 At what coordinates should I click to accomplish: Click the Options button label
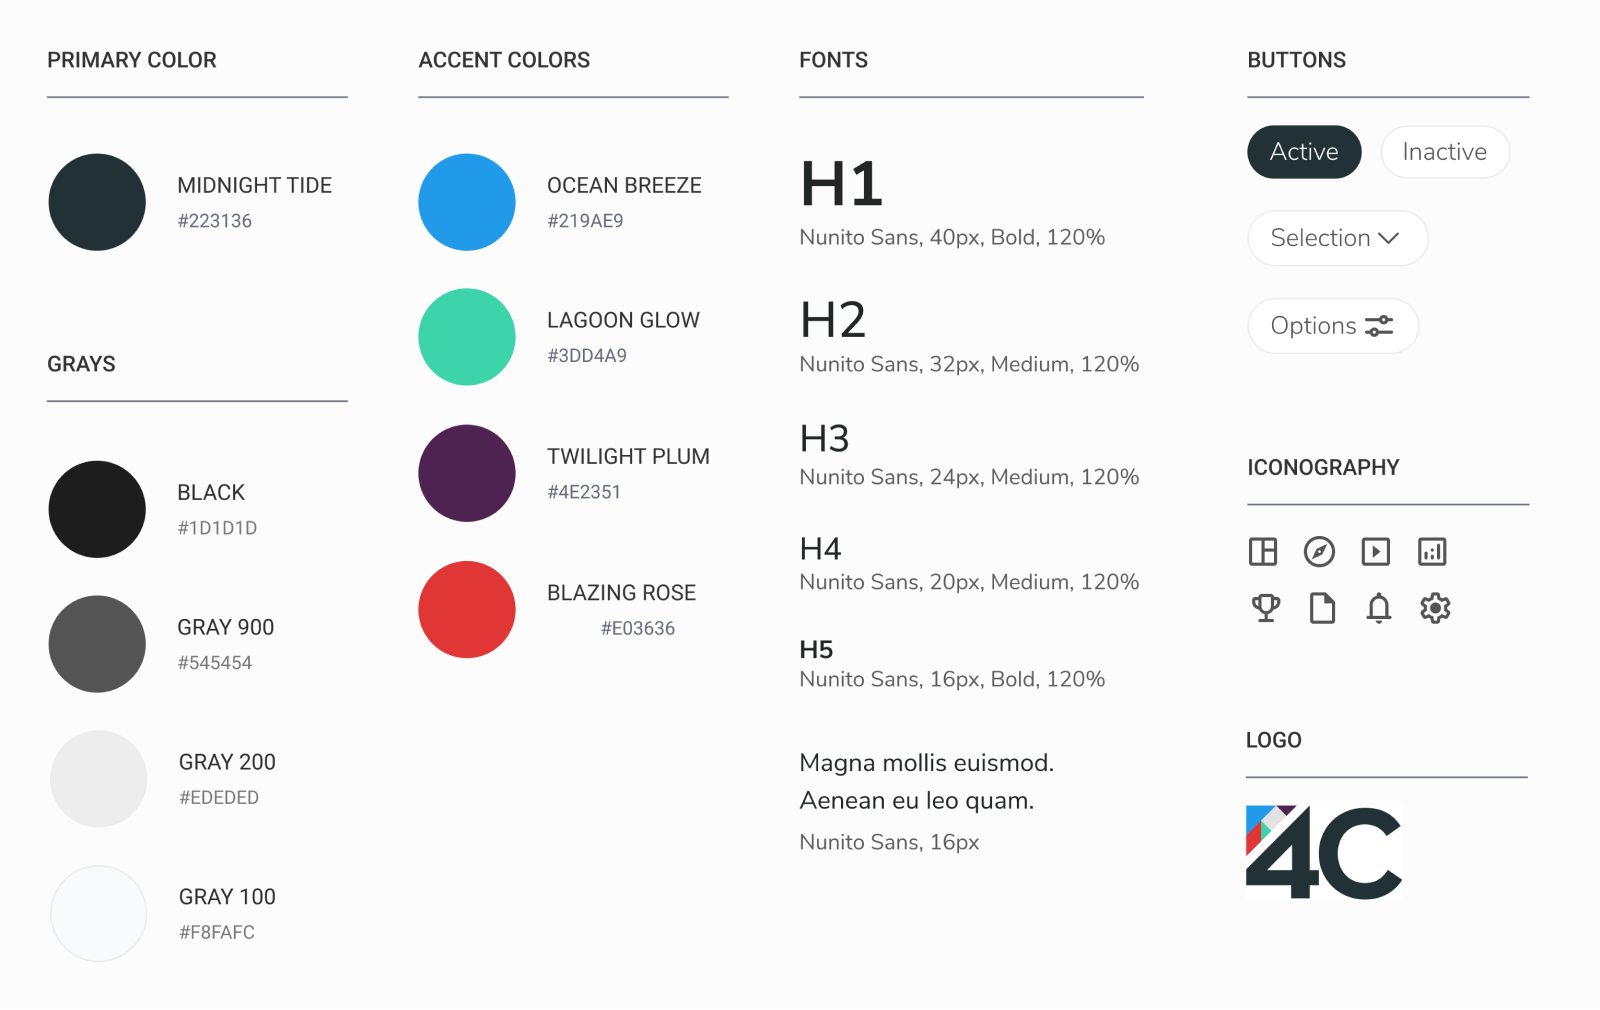click(1313, 326)
